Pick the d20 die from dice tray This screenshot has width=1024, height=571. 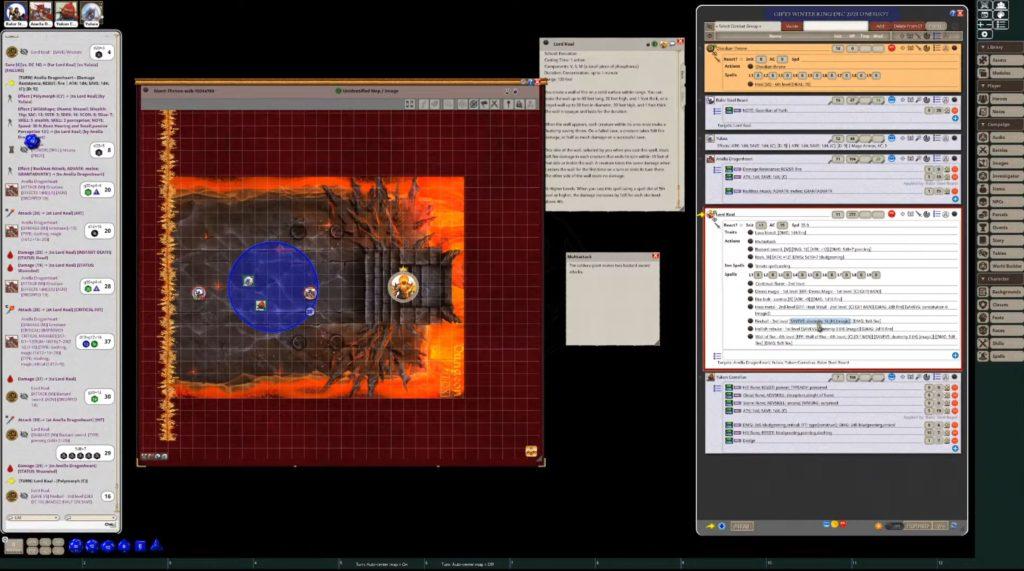coord(76,546)
